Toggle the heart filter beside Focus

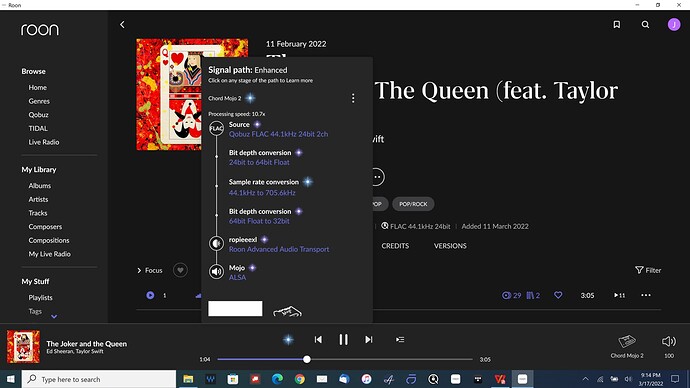click(x=180, y=270)
